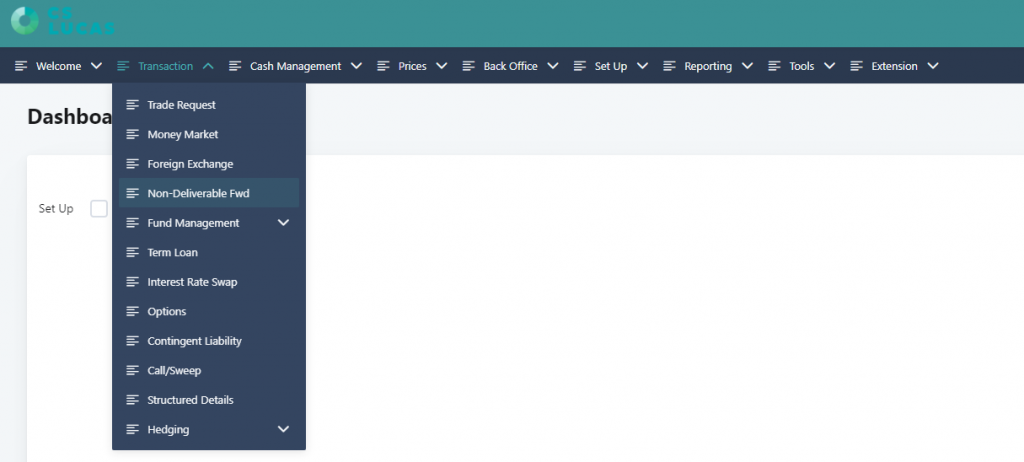This screenshot has width=1024, height=462.
Task: Open the Back Office menu
Action: tap(510, 66)
